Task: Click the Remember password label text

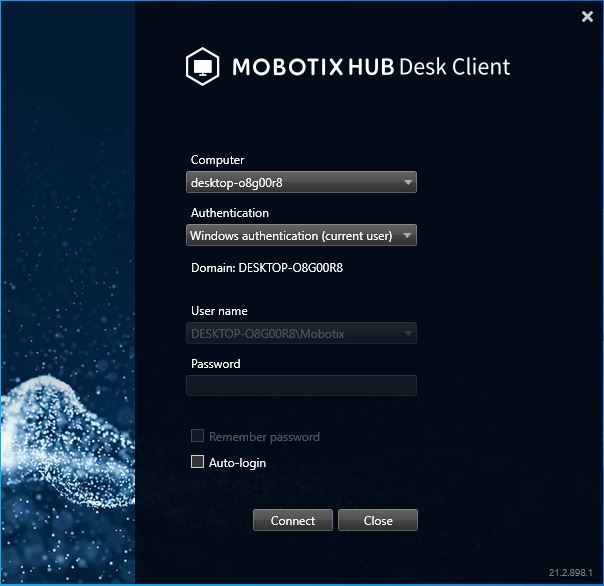Action: [x=264, y=437]
